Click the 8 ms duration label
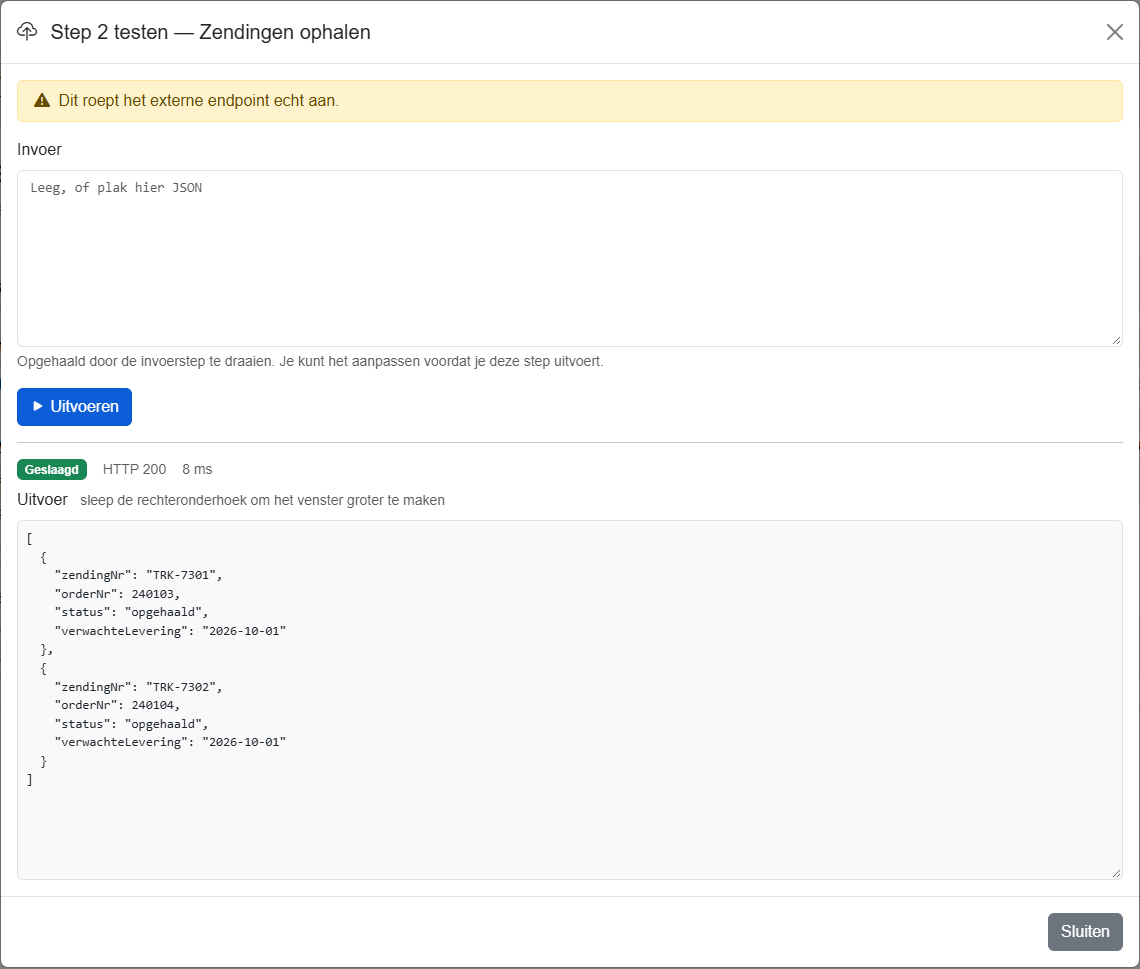The width and height of the screenshot is (1140, 969). point(197,470)
